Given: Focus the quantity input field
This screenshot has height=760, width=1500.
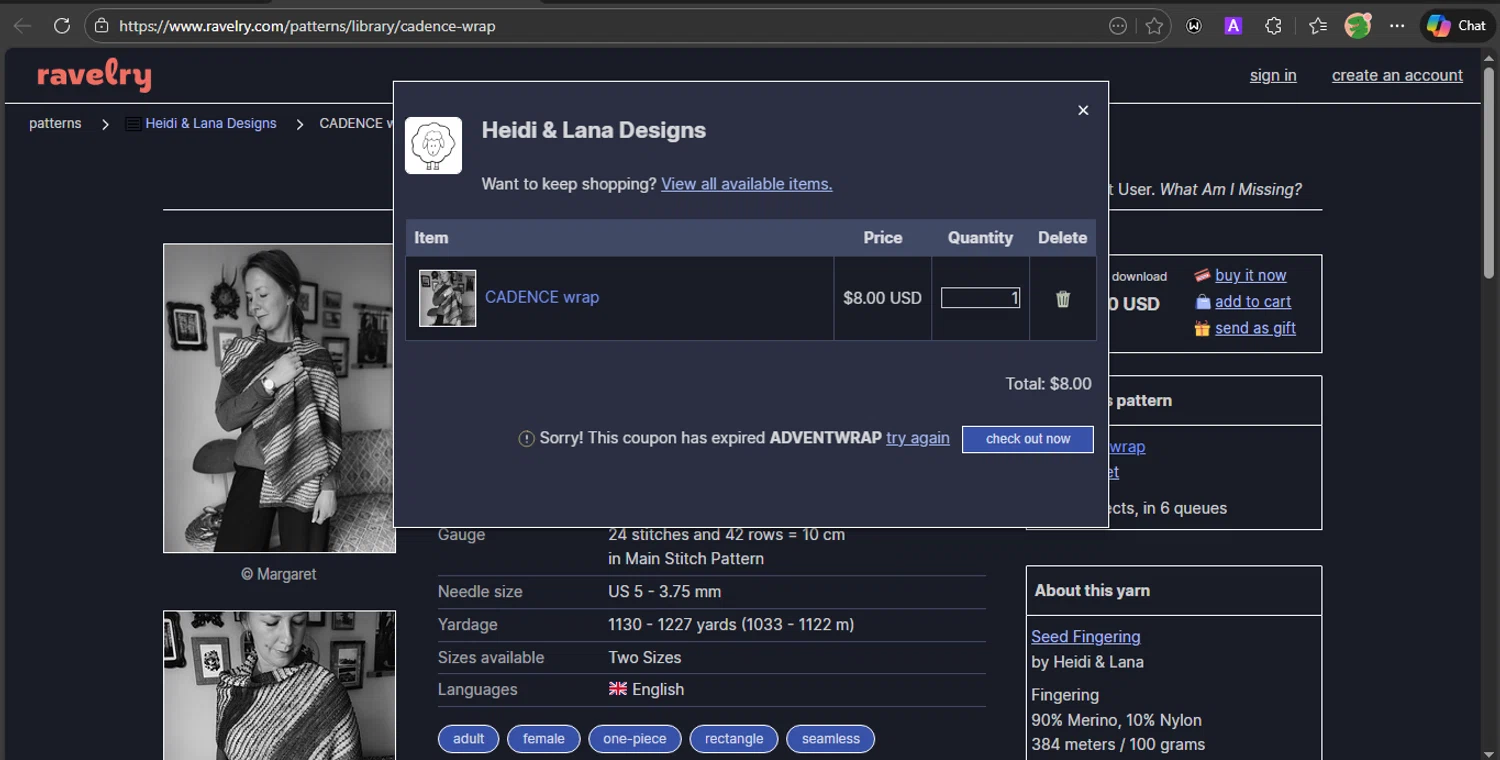Looking at the screenshot, I should click(980, 298).
